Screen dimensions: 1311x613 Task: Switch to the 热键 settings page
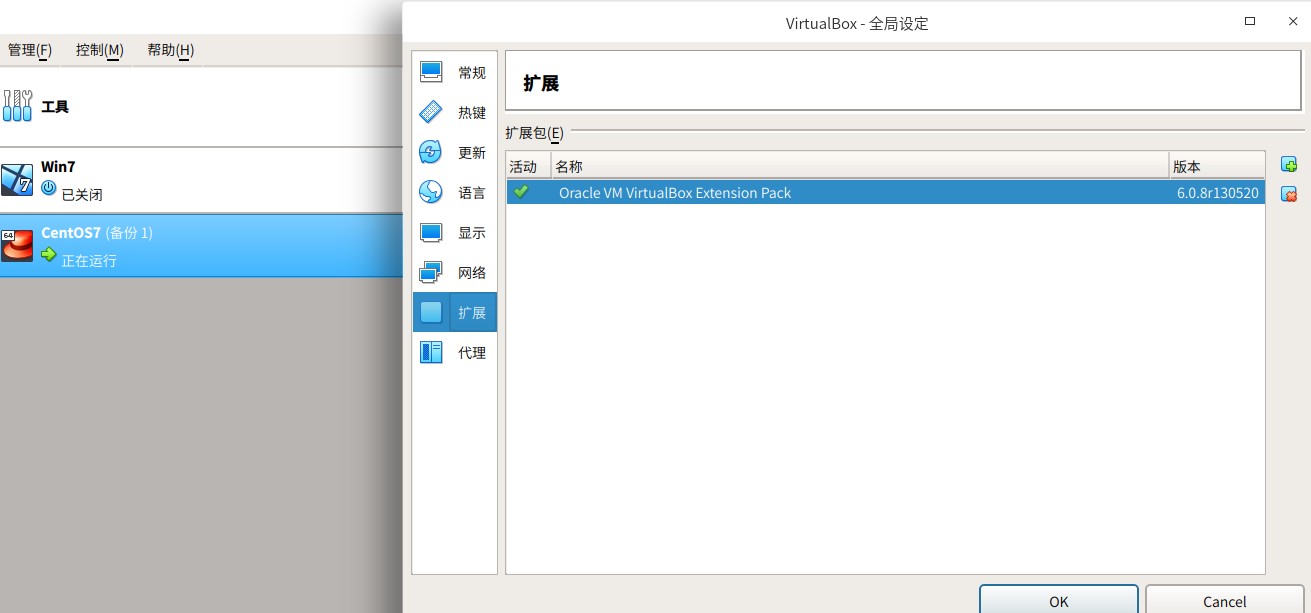pos(455,112)
